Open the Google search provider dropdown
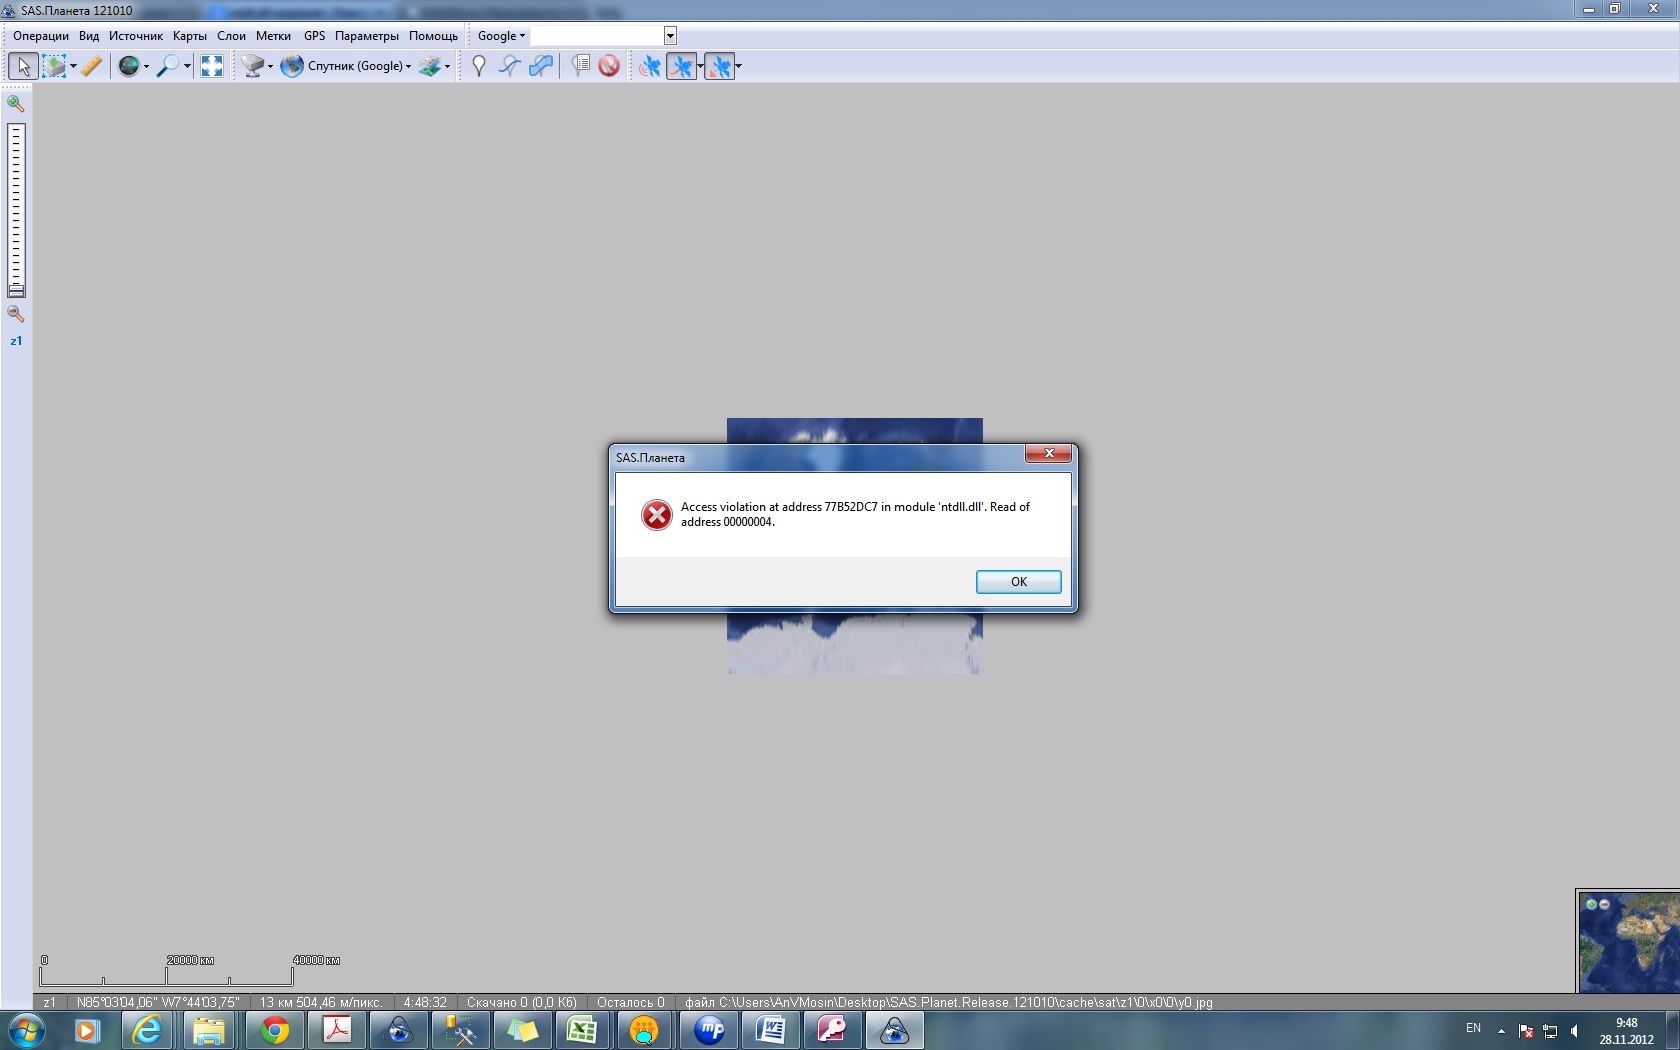1680x1050 pixels. point(501,36)
